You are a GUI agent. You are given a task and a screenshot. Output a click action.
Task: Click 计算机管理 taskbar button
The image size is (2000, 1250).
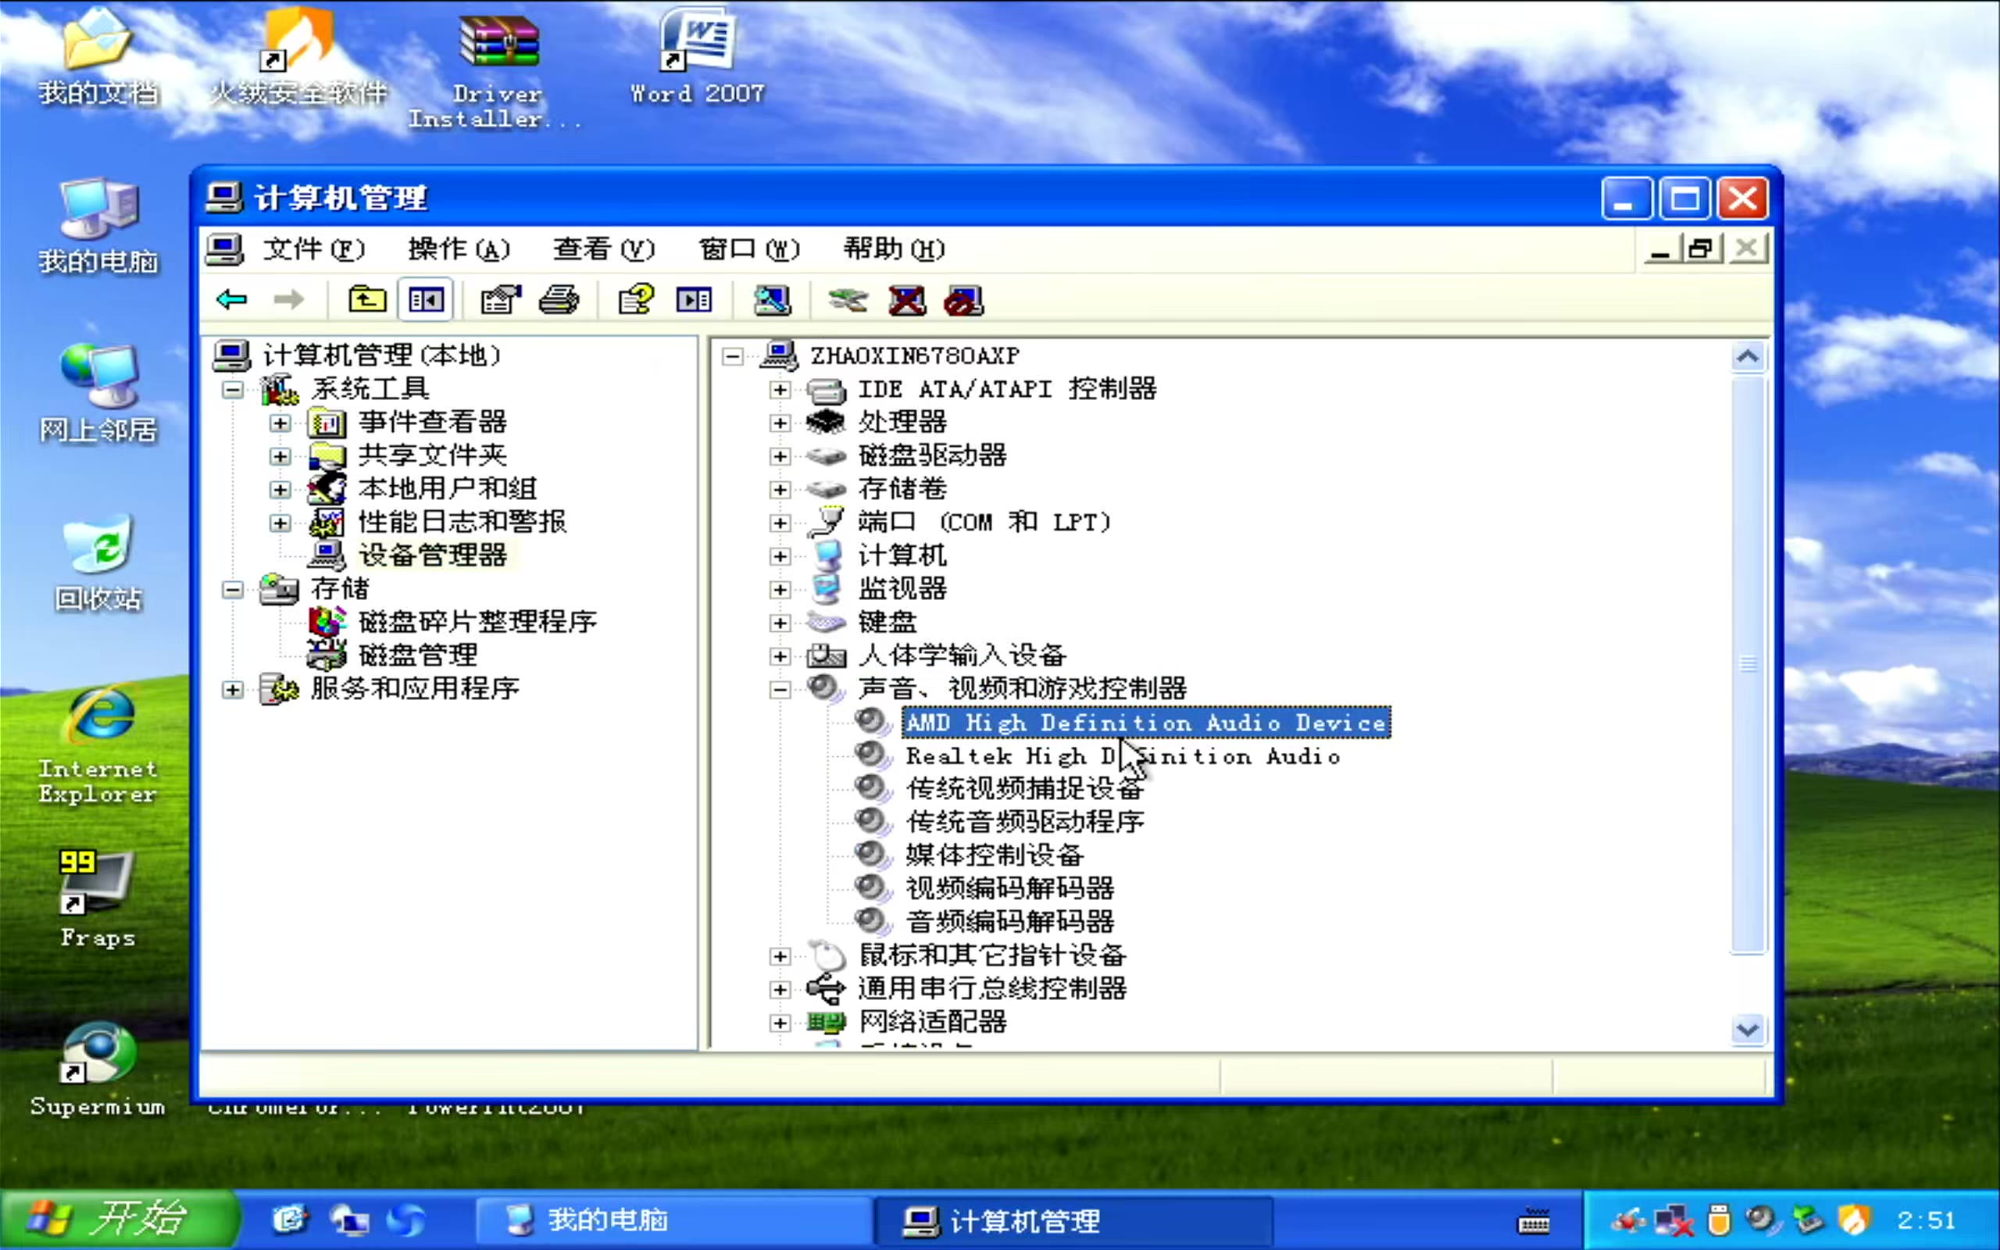1075,1220
